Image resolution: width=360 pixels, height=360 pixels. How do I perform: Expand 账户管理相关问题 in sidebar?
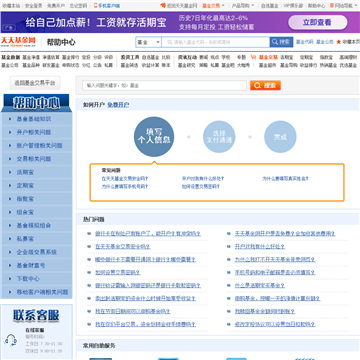(x=36, y=145)
